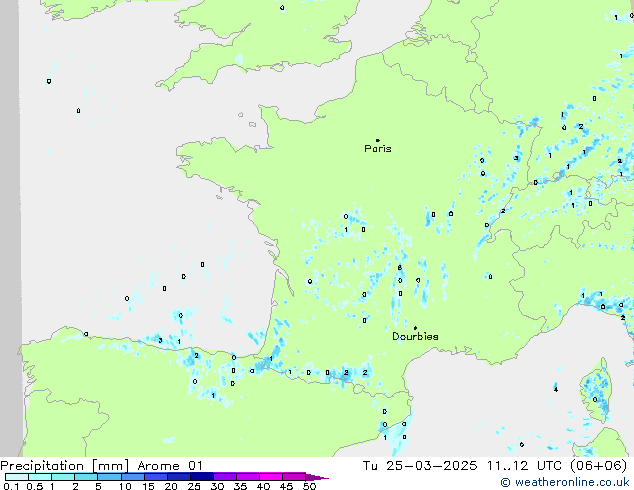Click the Paris city marker dot
The width and height of the screenshot is (634, 490).
click(x=377, y=140)
